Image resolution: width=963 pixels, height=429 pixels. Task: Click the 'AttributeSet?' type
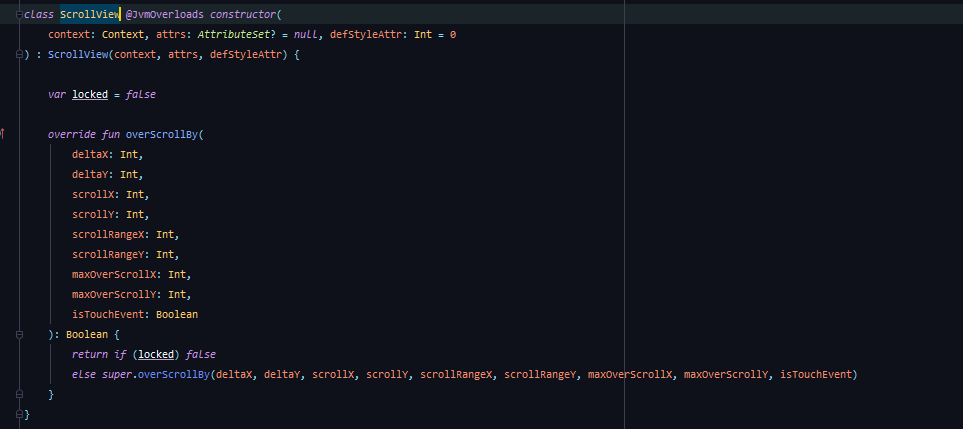[x=236, y=35]
